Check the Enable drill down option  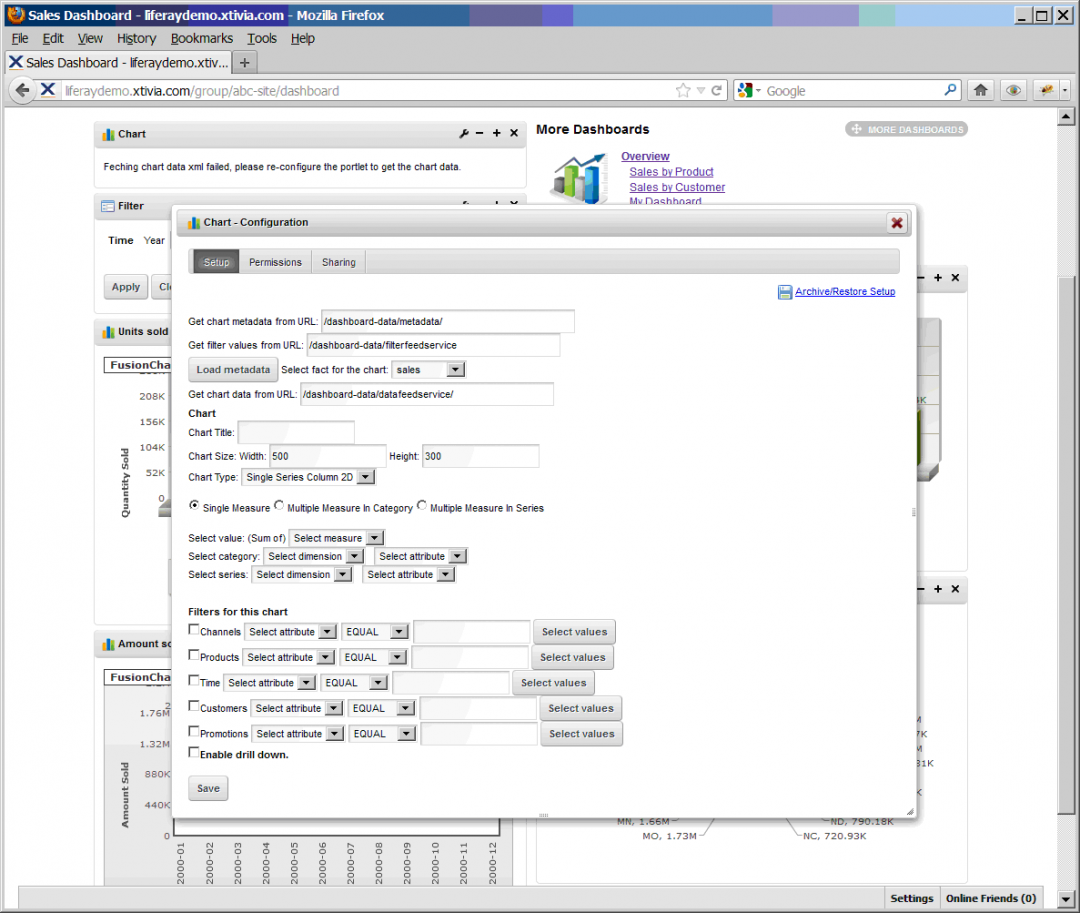pyautogui.click(x=194, y=752)
